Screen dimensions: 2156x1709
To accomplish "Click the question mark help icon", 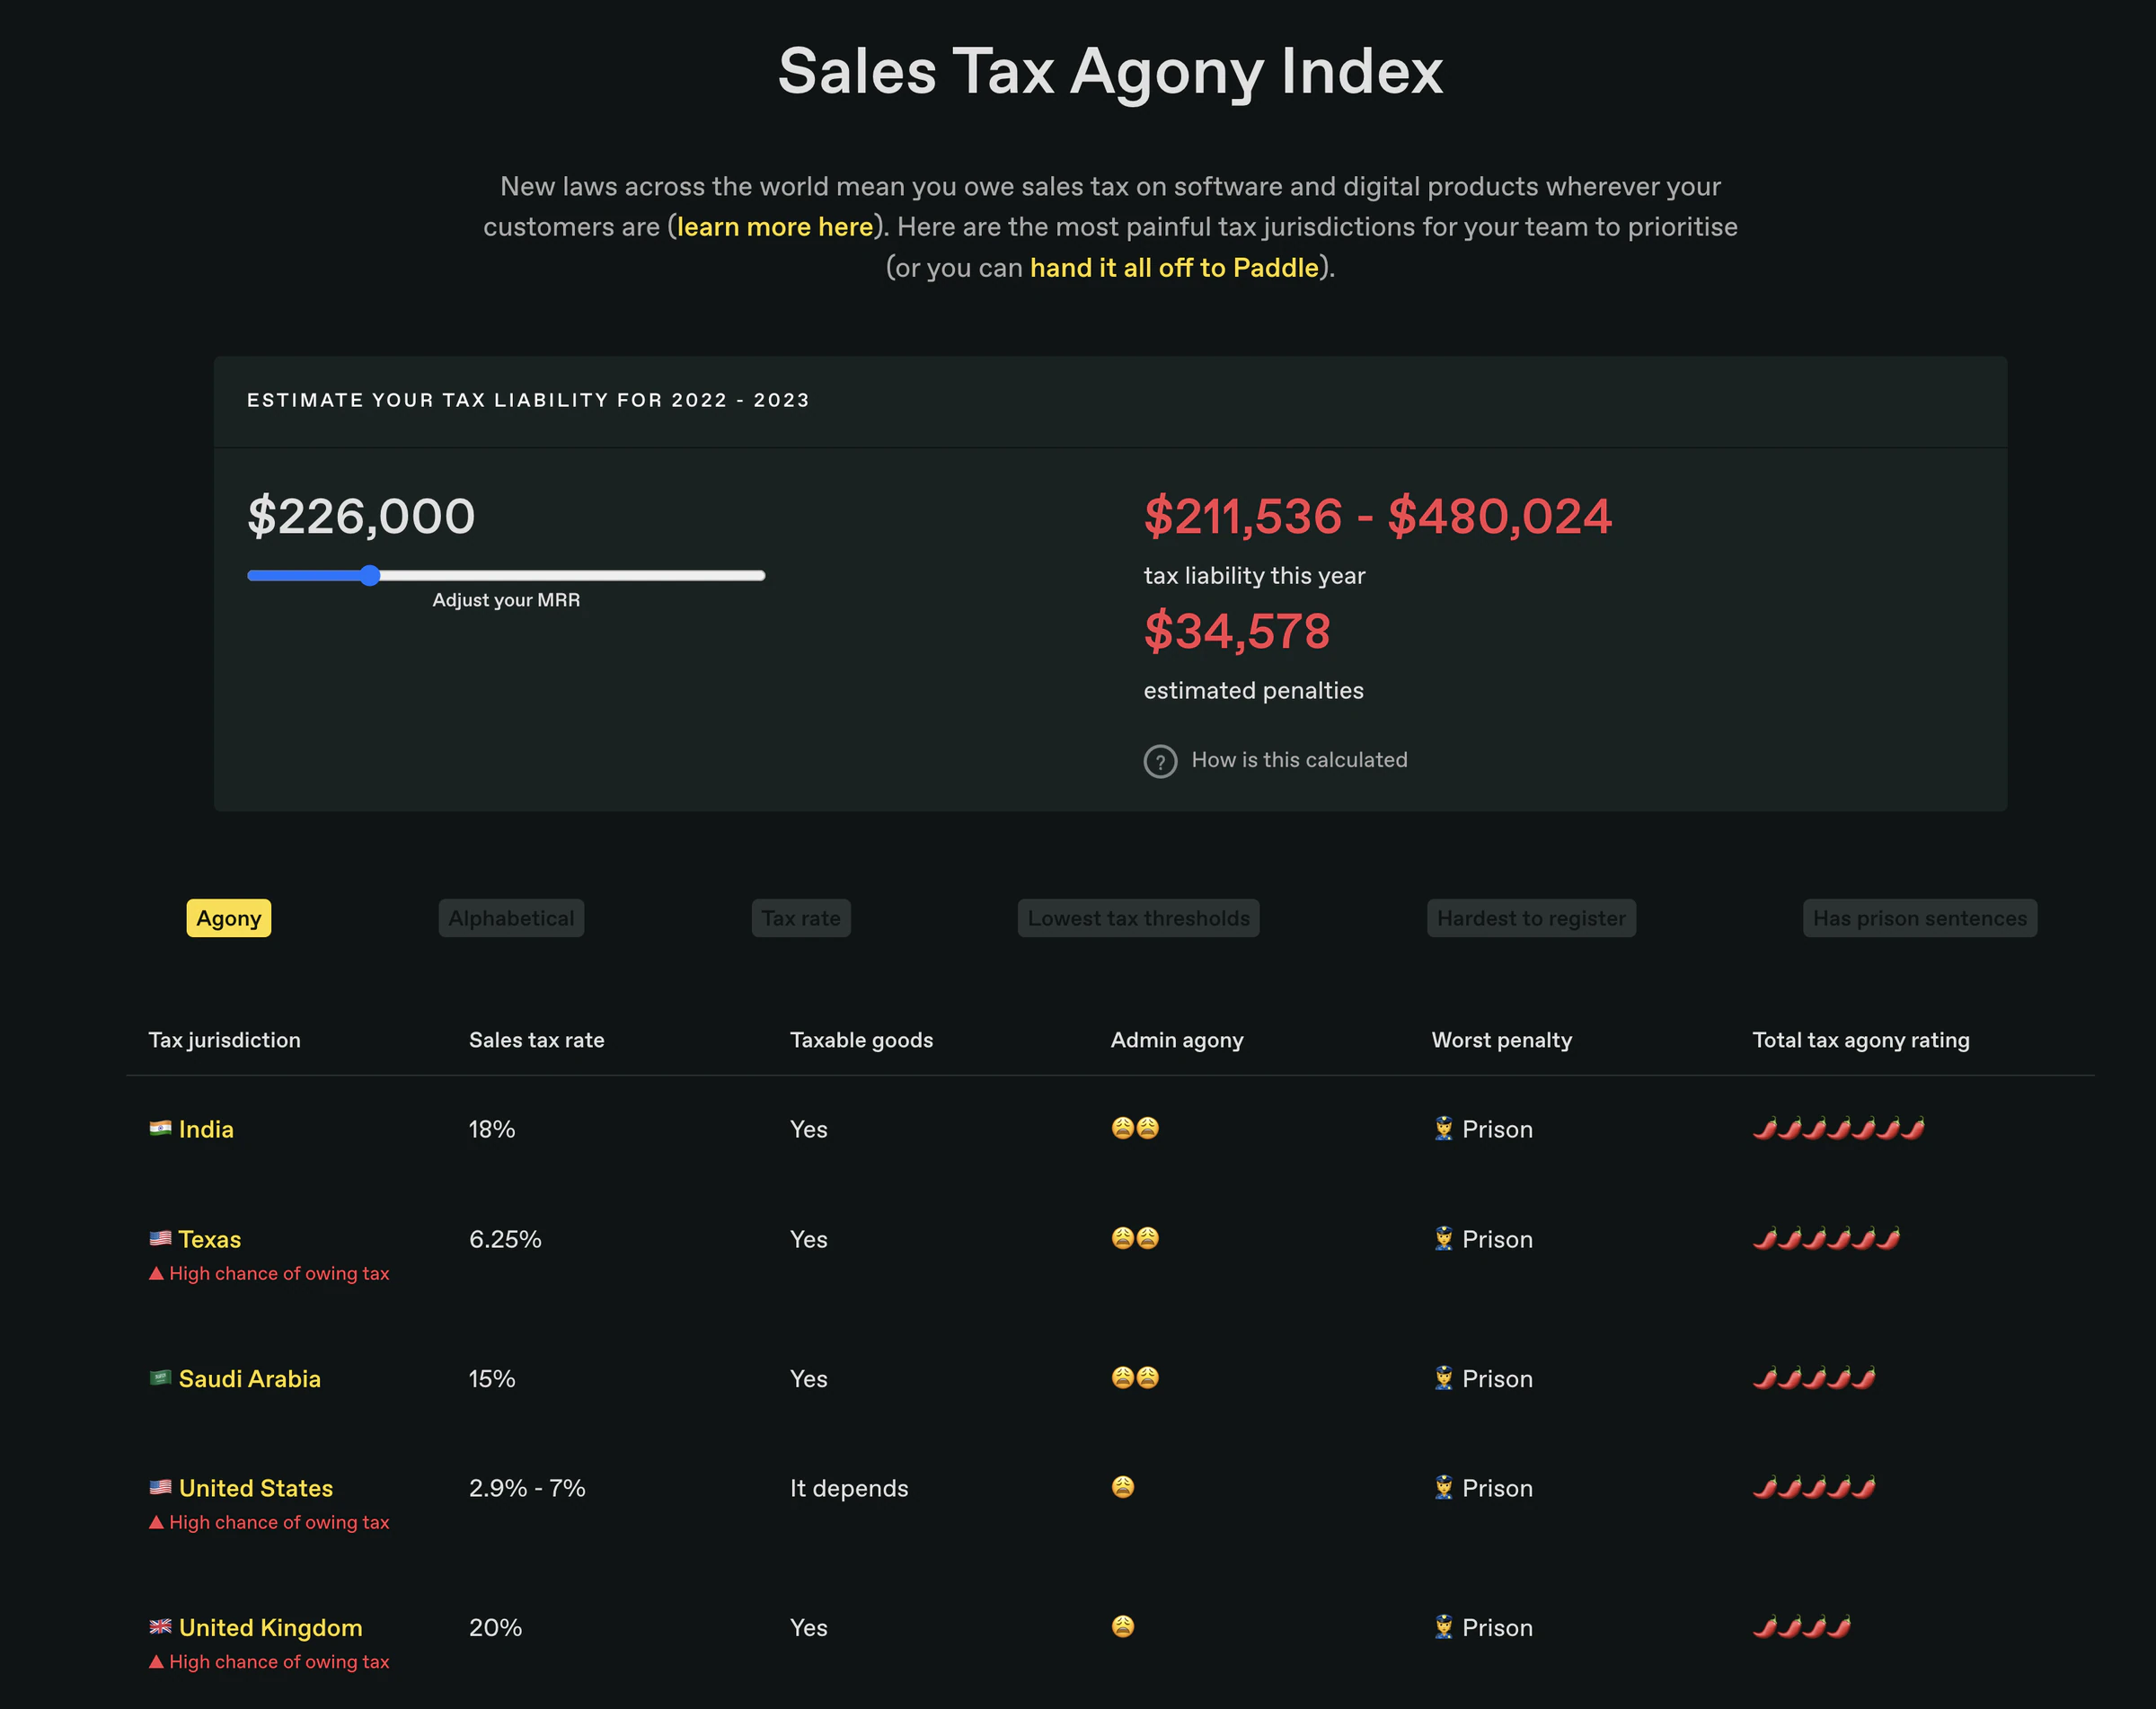I will pos(1160,761).
